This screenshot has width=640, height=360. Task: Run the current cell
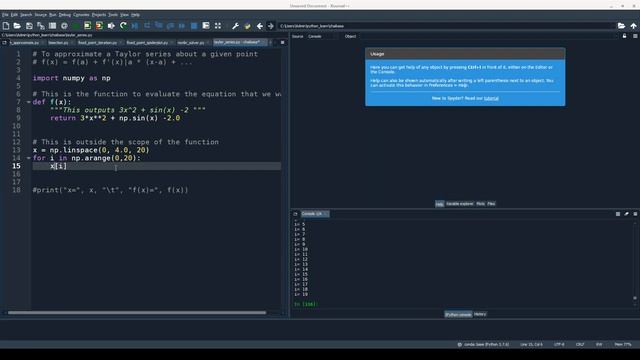coord(87,26)
